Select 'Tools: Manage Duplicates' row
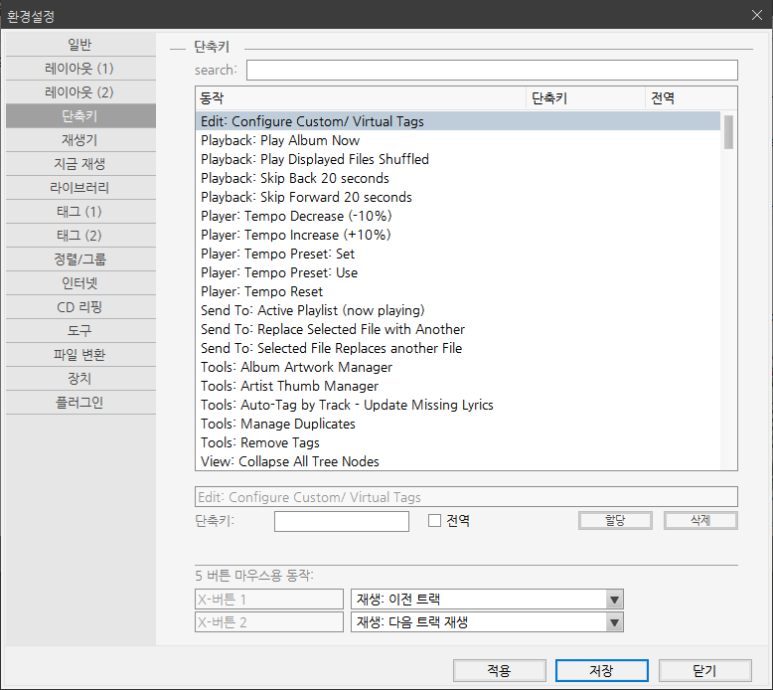The height and width of the screenshot is (690, 773). pos(458,424)
